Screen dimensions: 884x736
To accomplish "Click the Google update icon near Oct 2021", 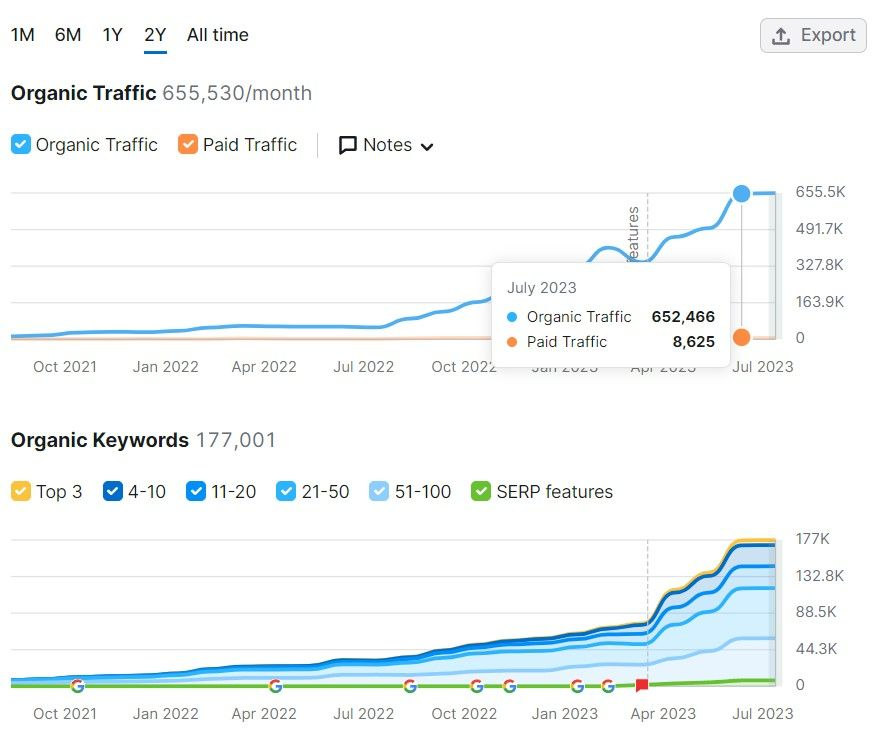I will [x=78, y=686].
